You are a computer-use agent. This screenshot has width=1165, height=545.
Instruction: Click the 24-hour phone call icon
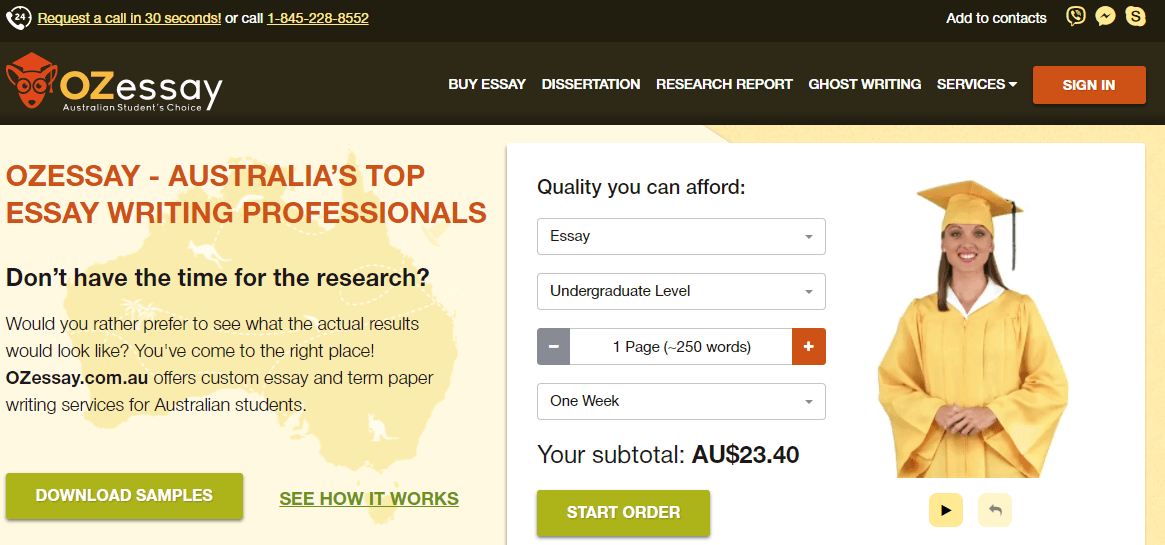pos(19,17)
